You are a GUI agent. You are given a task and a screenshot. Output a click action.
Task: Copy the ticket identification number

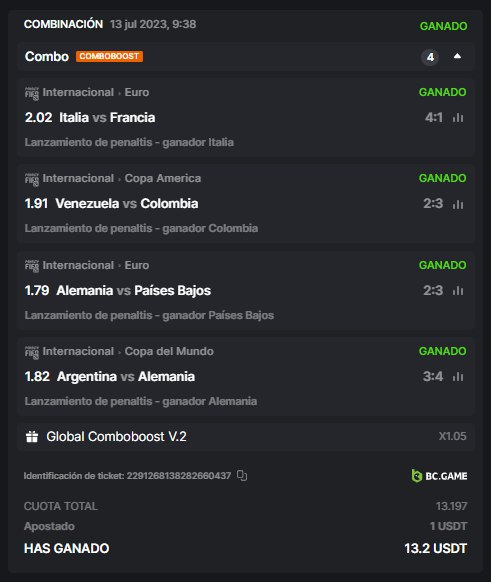coord(242,475)
